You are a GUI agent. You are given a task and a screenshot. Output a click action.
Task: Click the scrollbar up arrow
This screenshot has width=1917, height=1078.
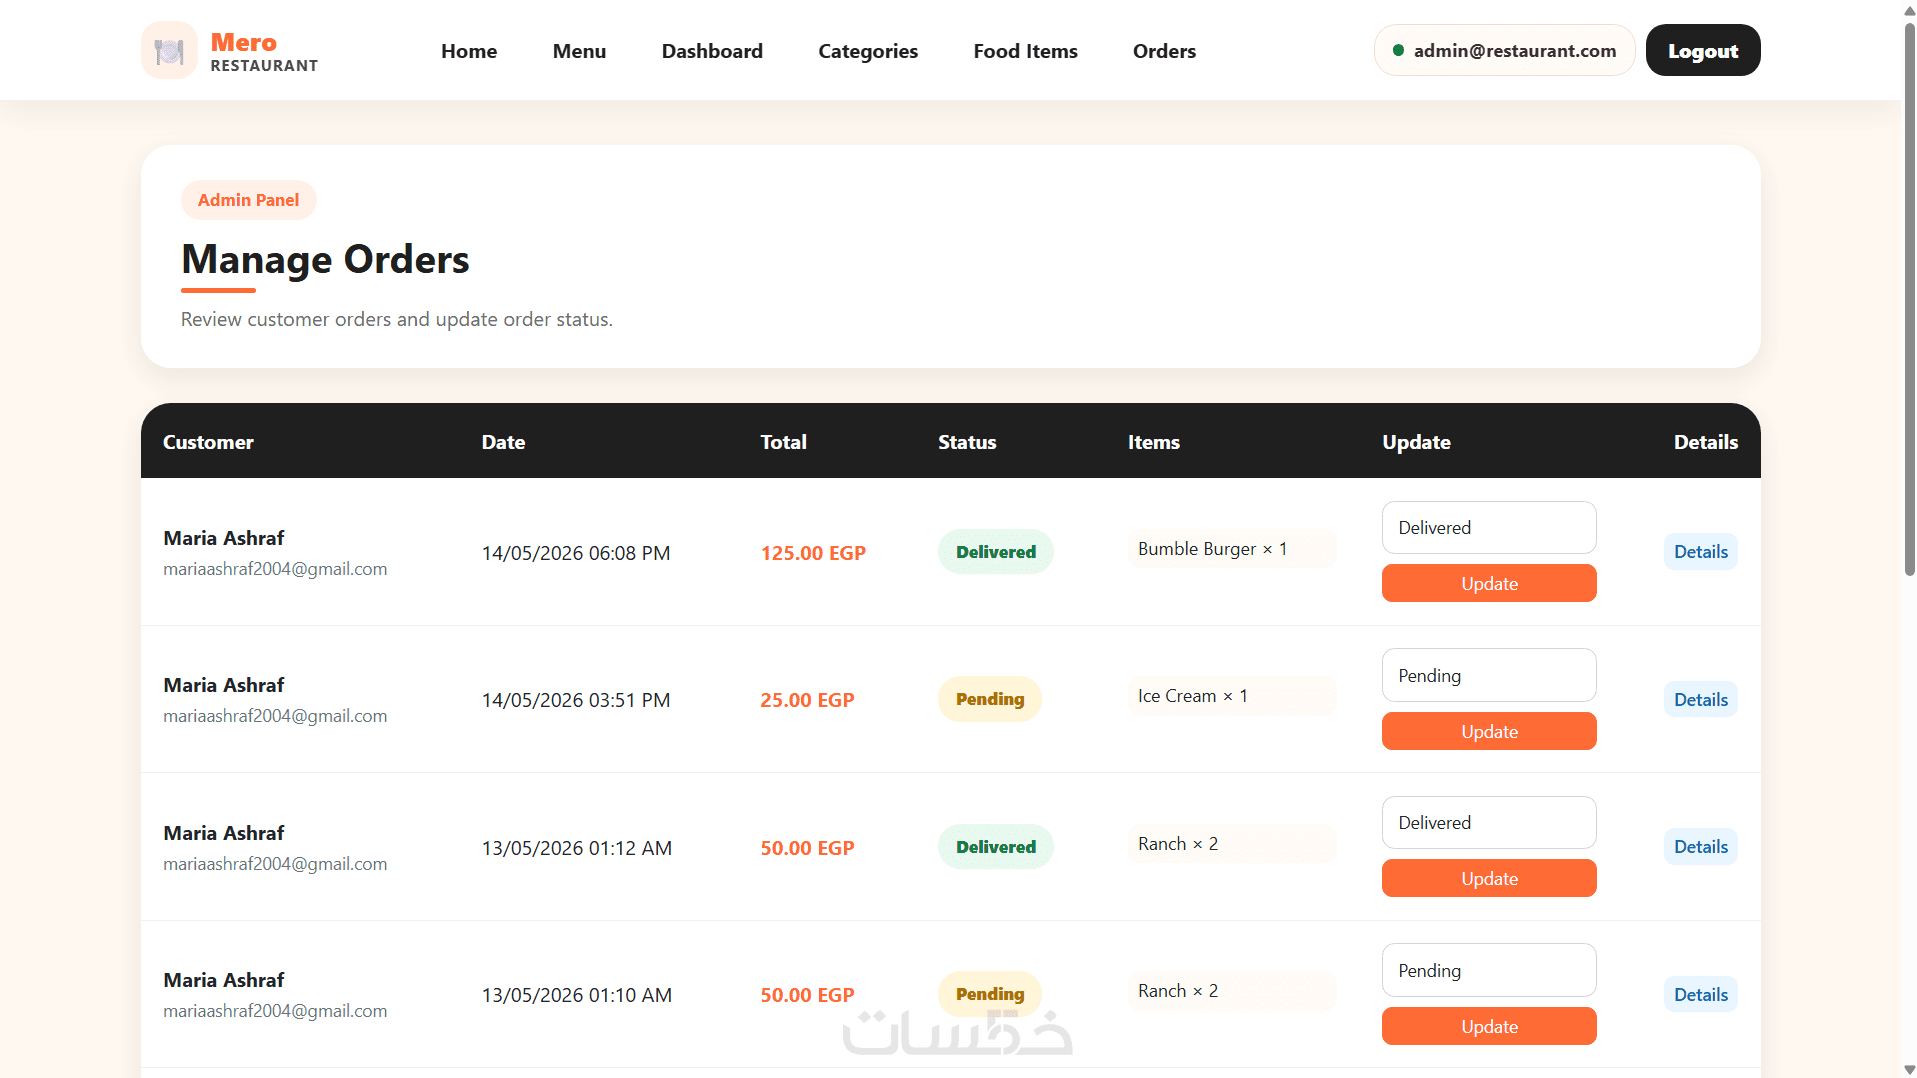1909,9
